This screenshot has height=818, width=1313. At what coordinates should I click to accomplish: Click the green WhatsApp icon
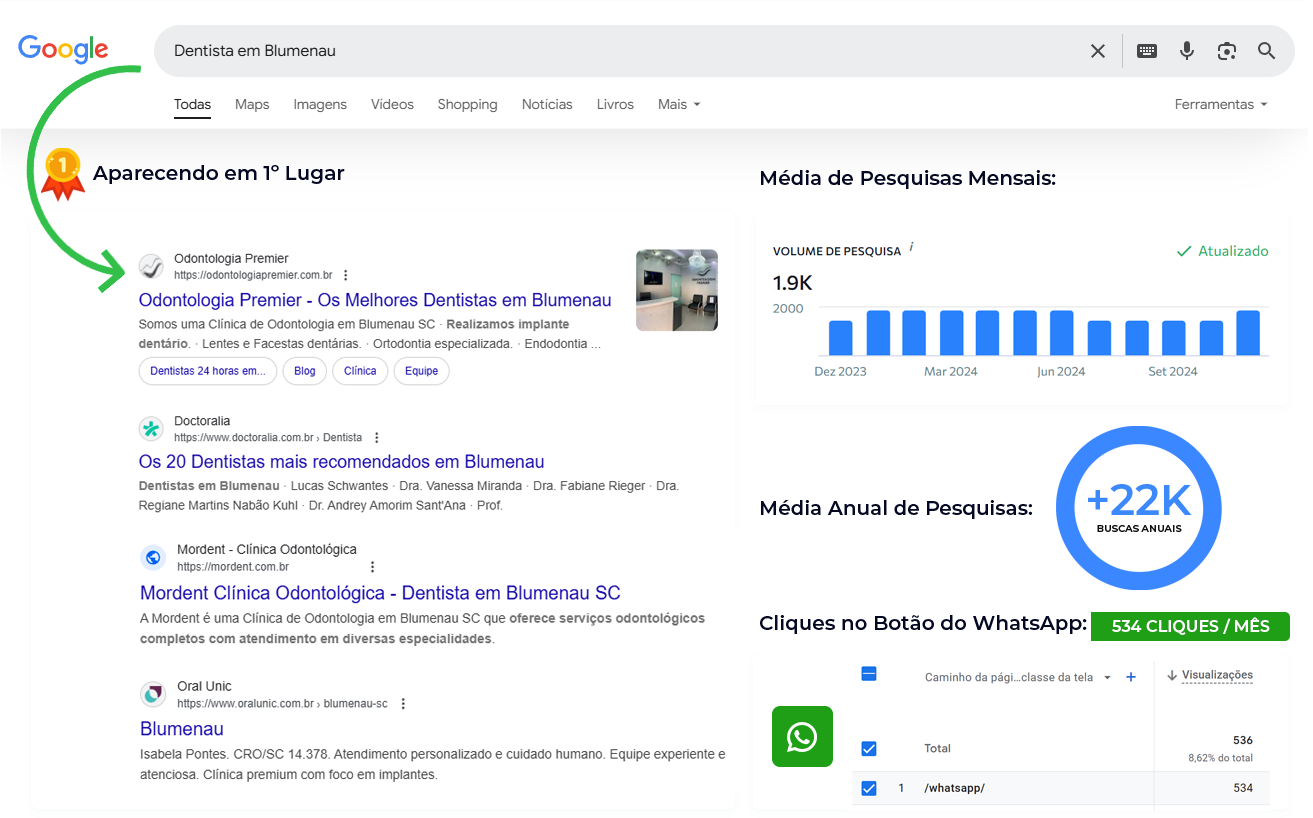pyautogui.click(x=802, y=737)
